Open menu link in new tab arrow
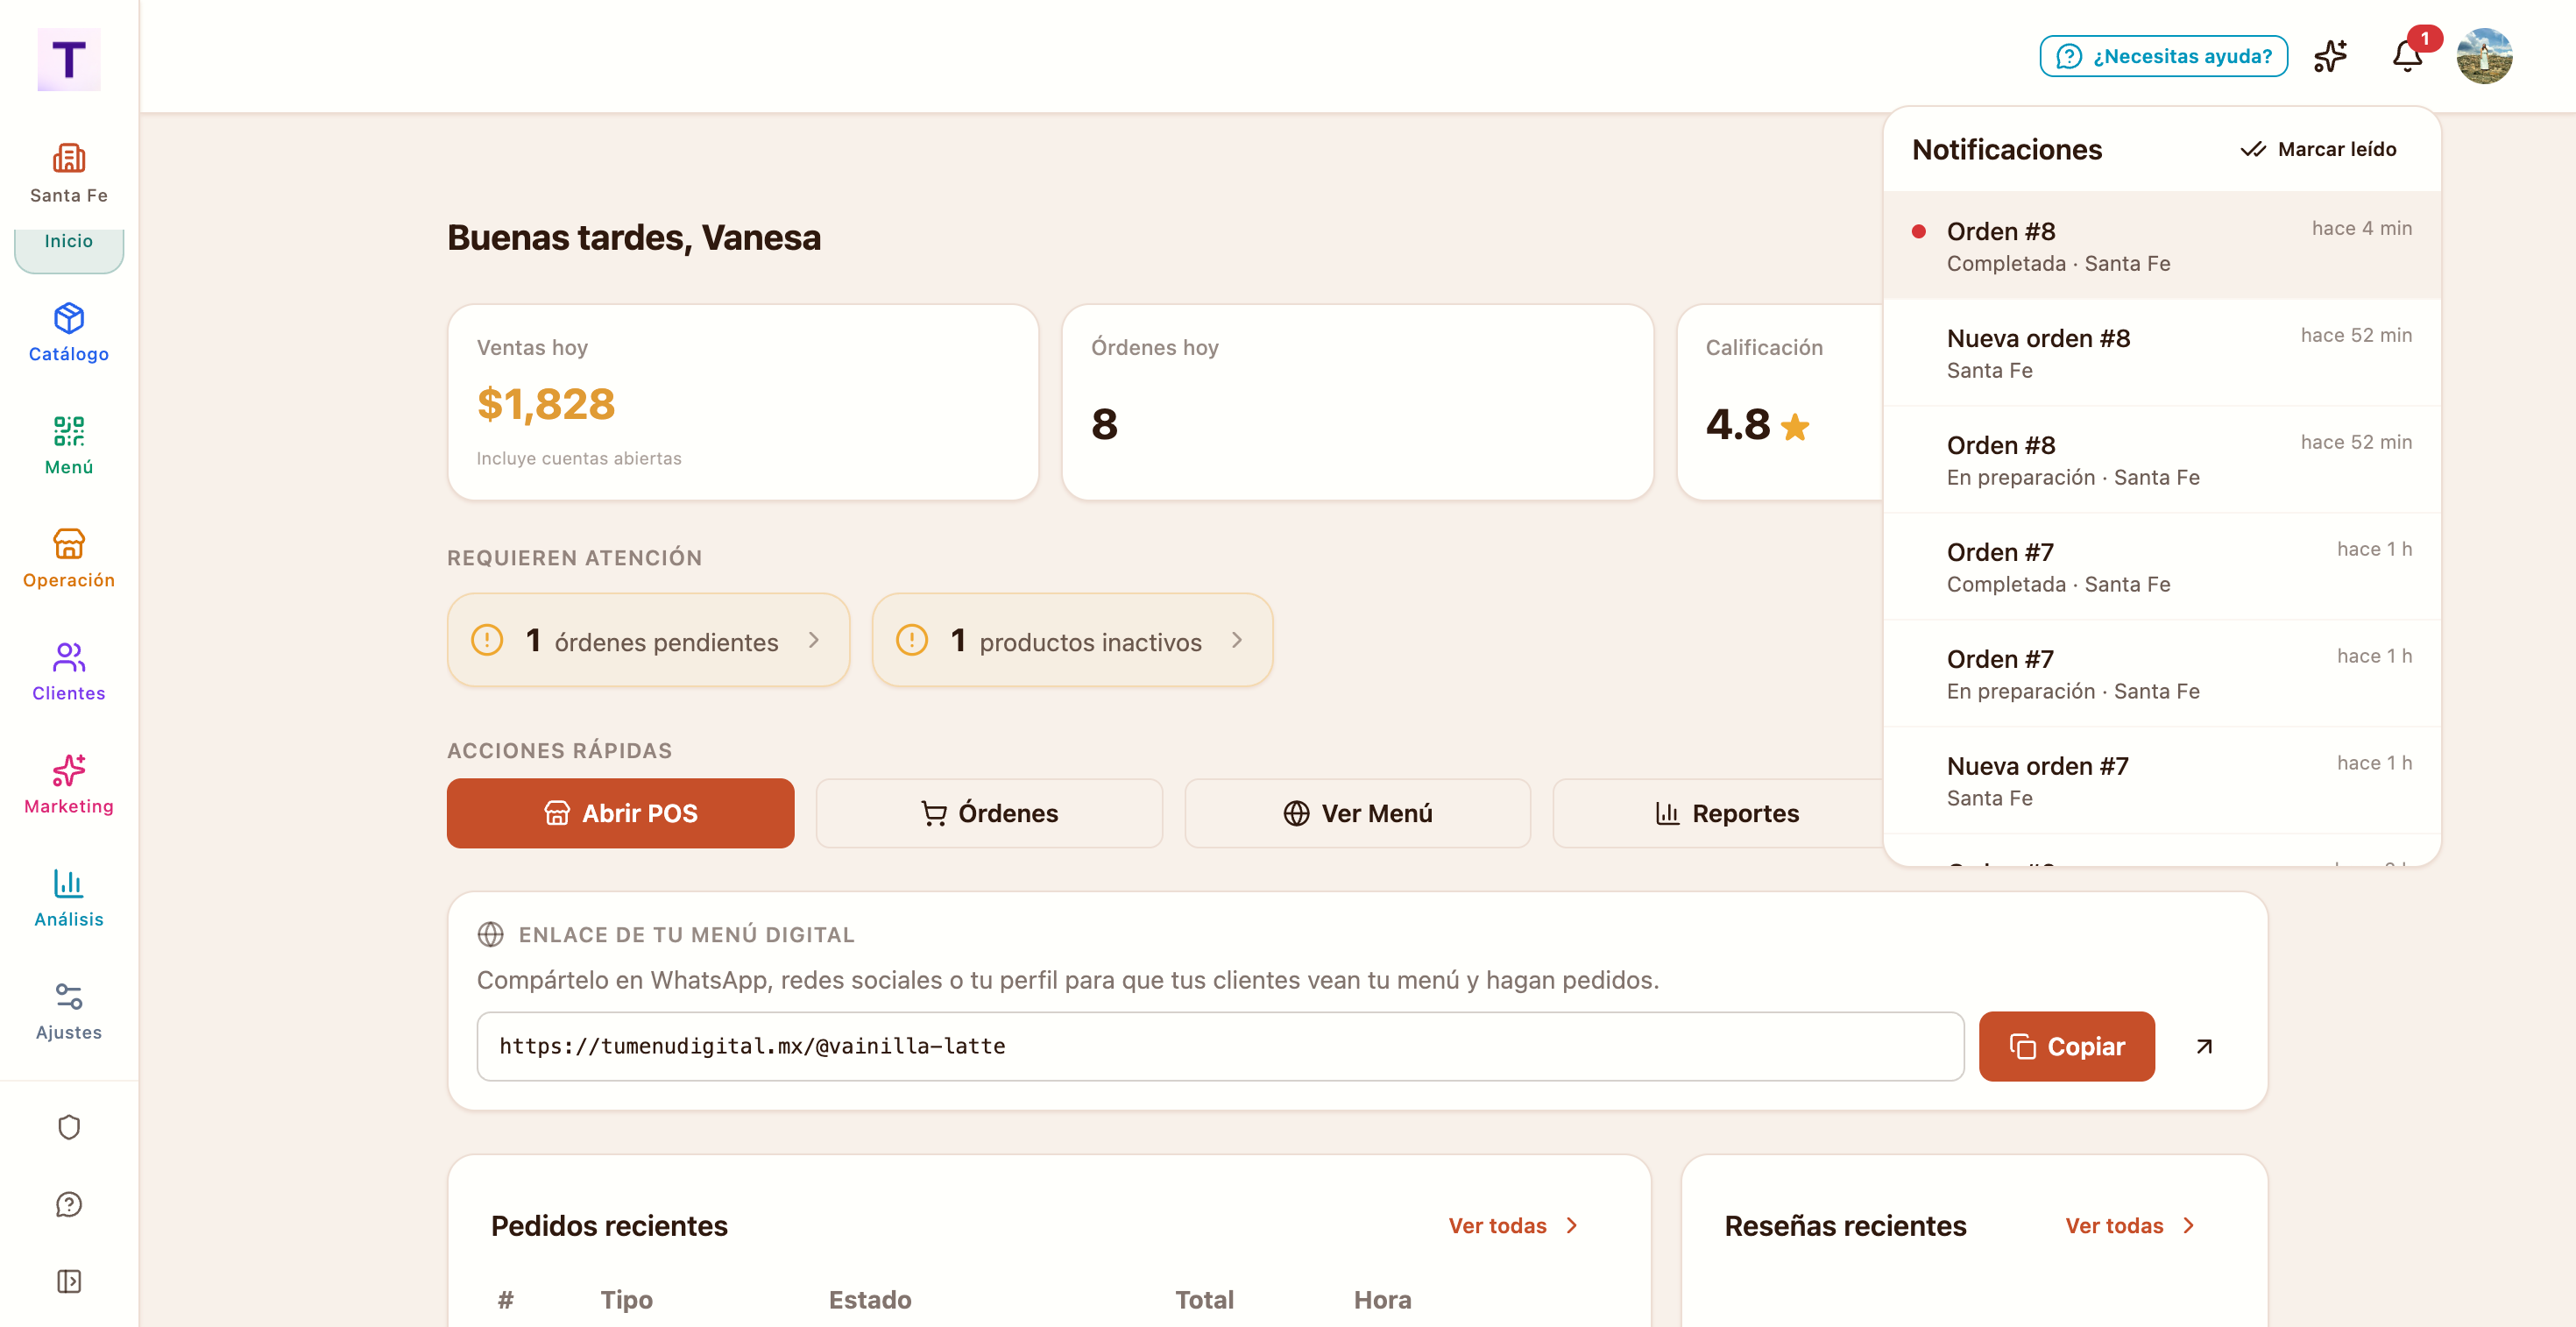 [x=2203, y=1046]
